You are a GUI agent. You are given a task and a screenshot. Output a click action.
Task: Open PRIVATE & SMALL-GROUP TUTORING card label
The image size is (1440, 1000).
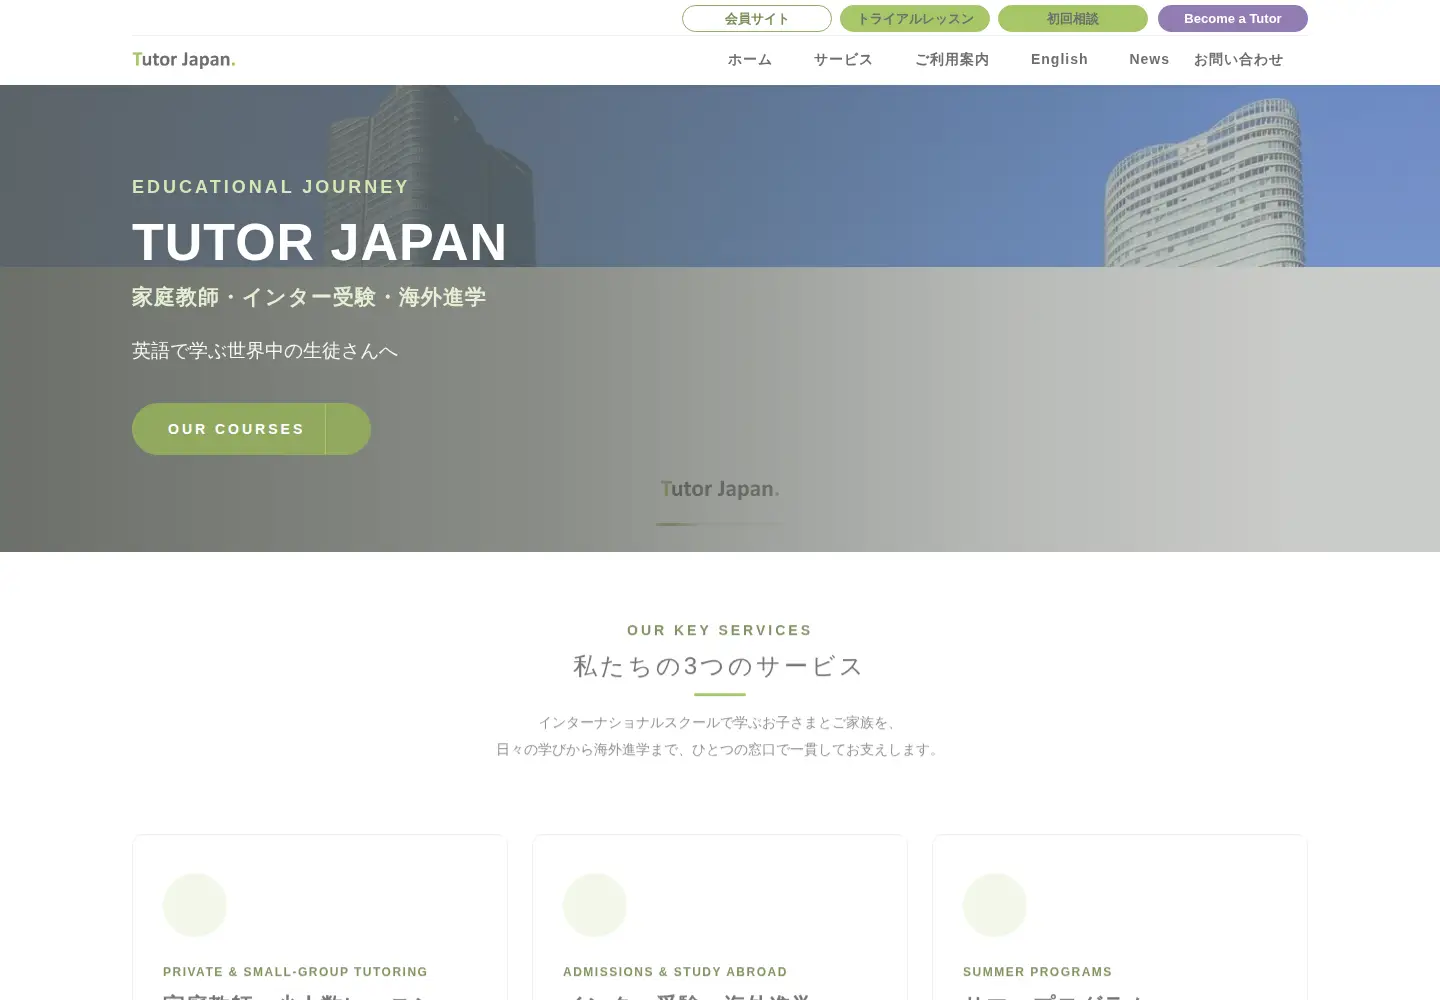(295, 972)
